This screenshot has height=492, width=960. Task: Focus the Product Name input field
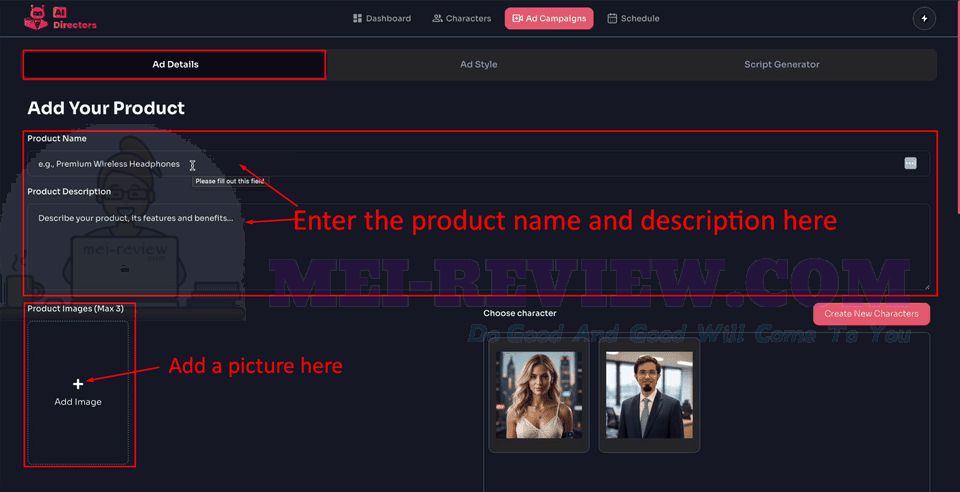[478, 164]
